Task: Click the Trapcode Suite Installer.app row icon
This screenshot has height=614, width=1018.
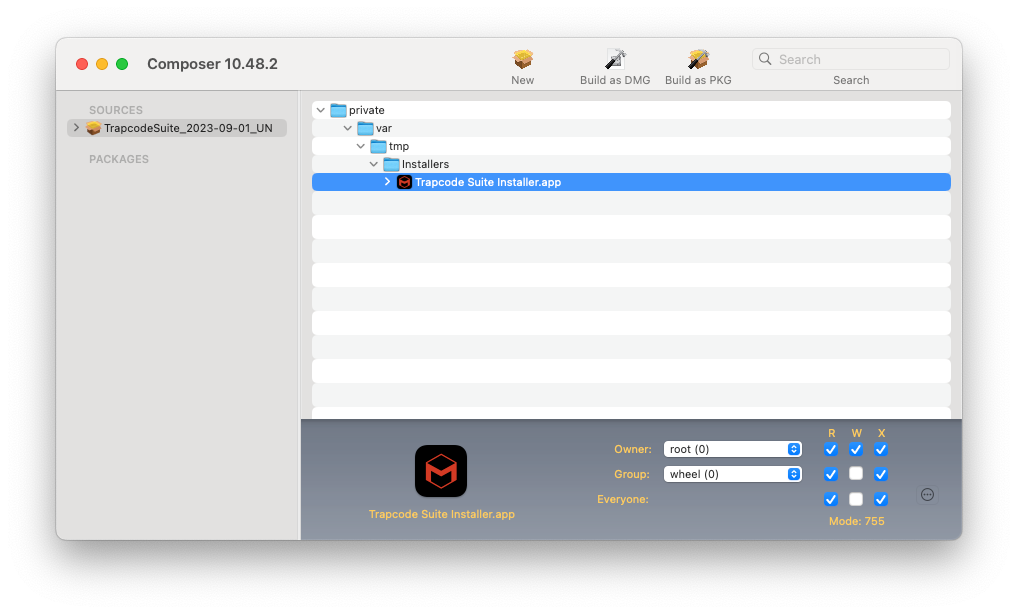Action: pos(404,182)
